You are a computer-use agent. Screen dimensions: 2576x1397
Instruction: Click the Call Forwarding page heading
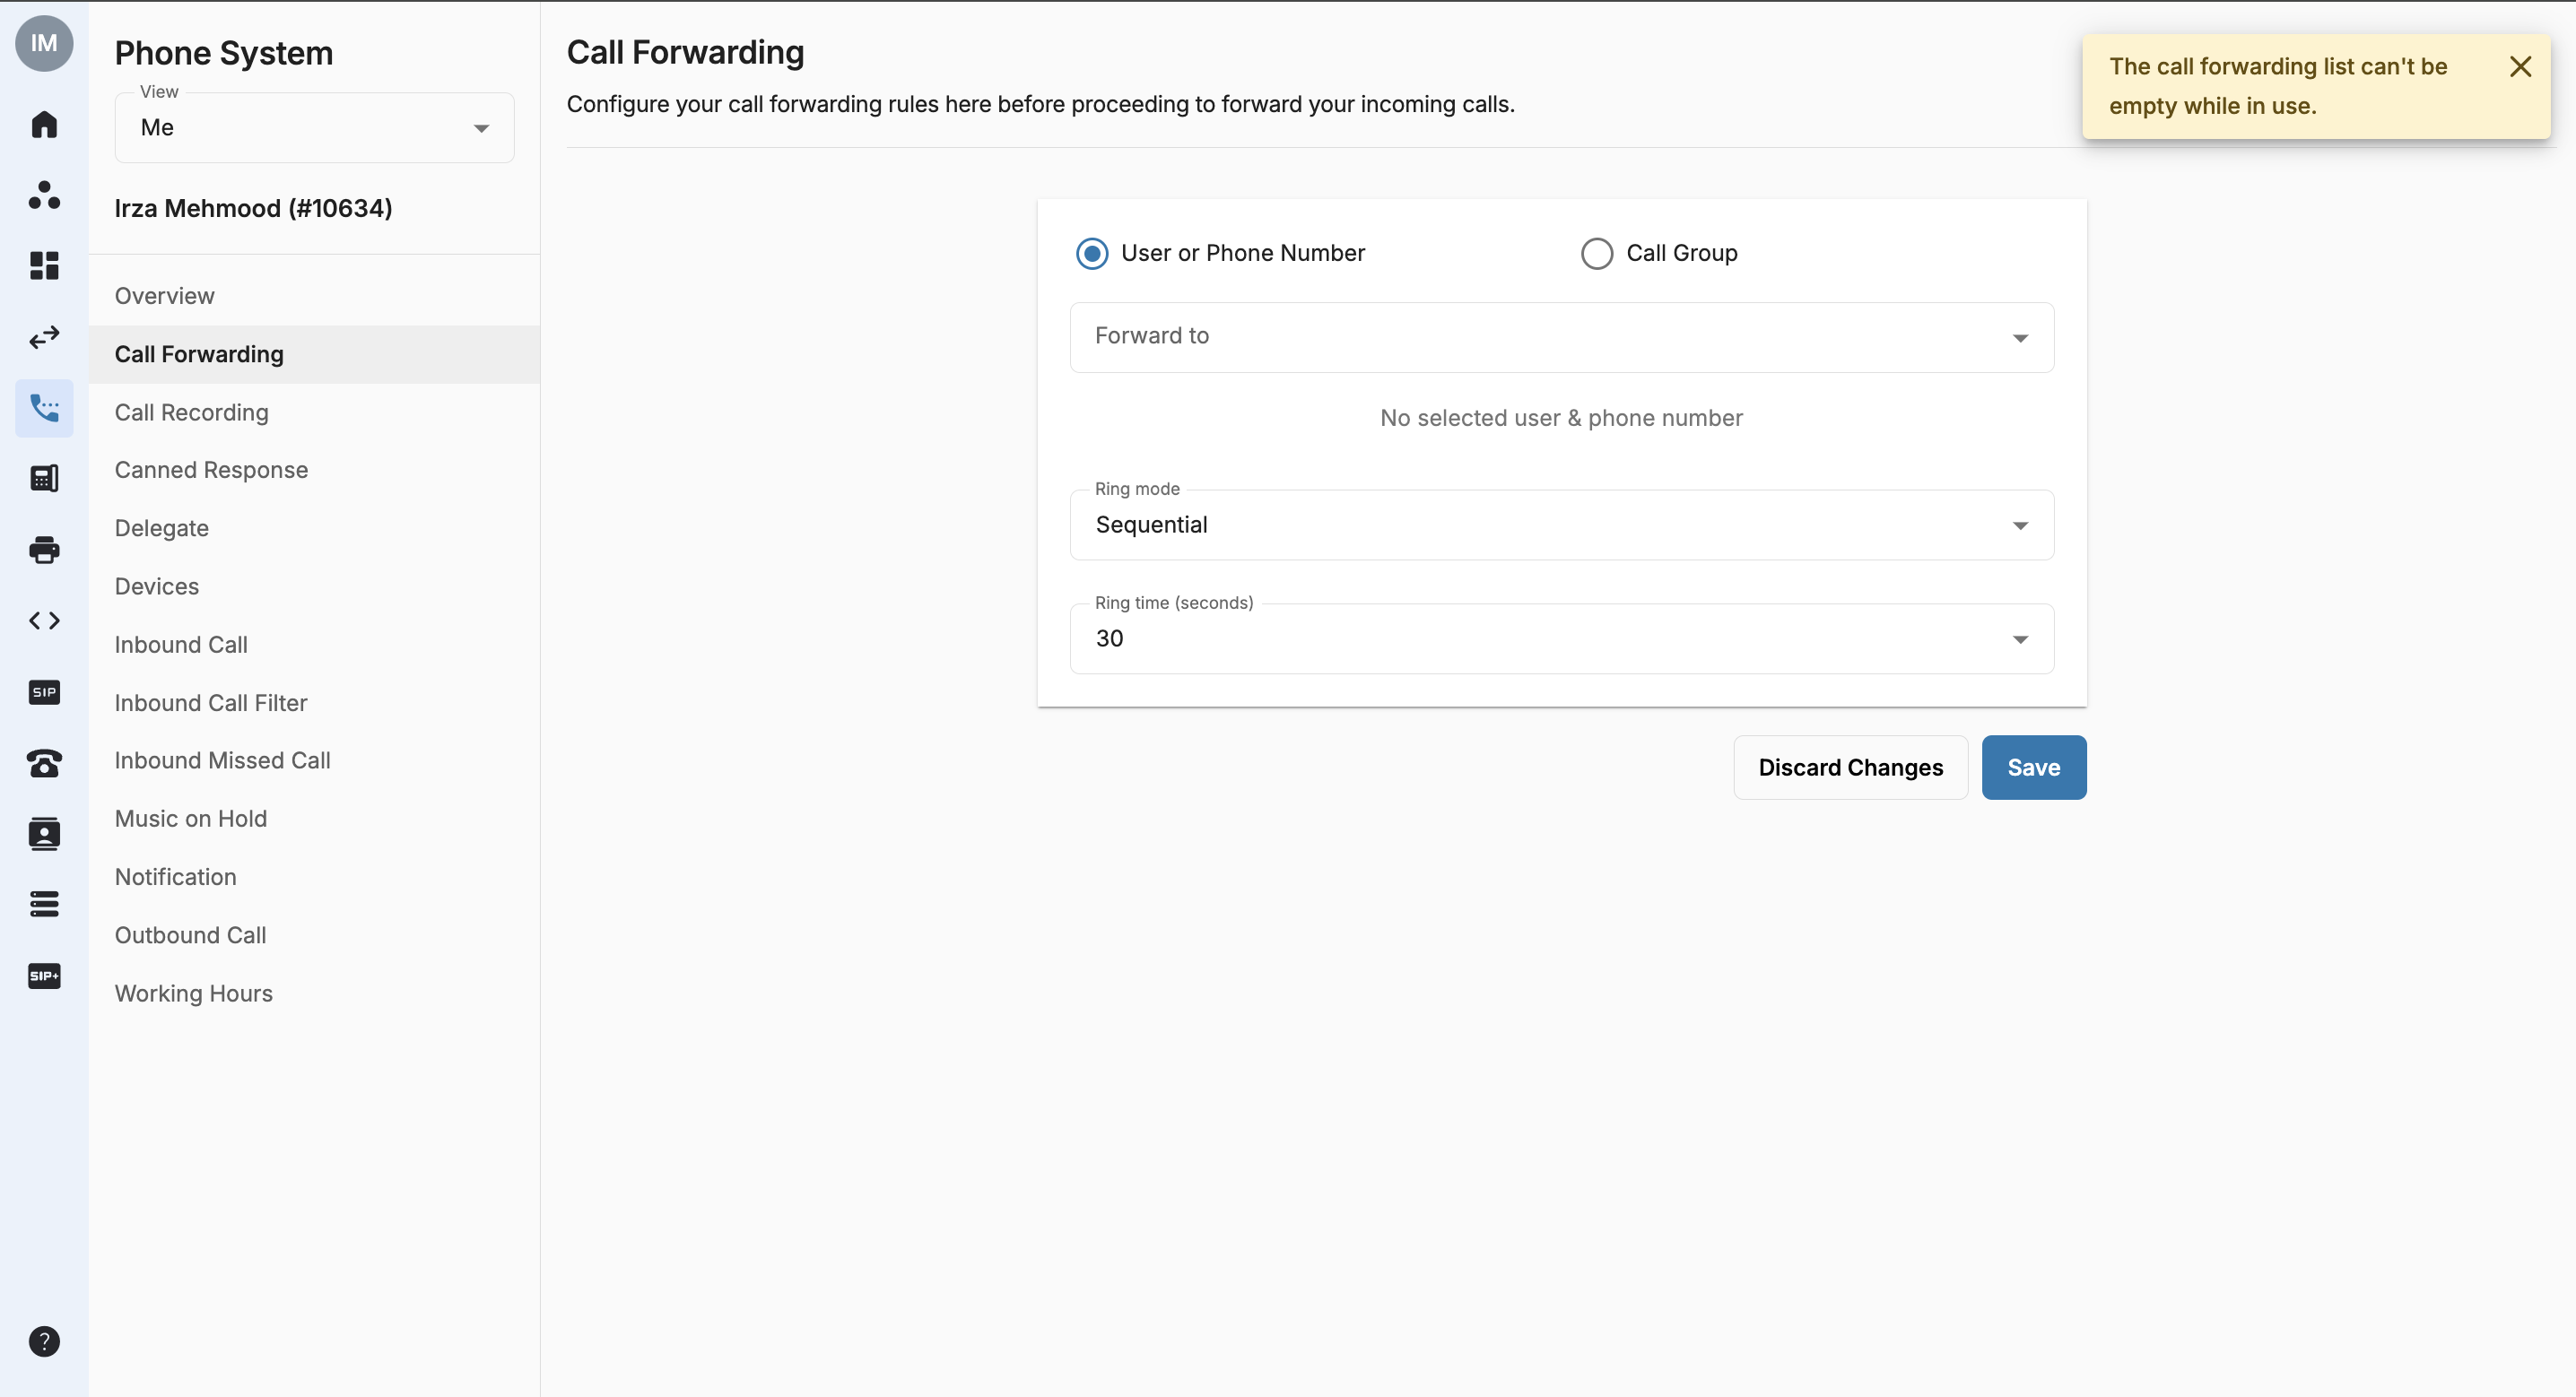pyautogui.click(x=685, y=52)
